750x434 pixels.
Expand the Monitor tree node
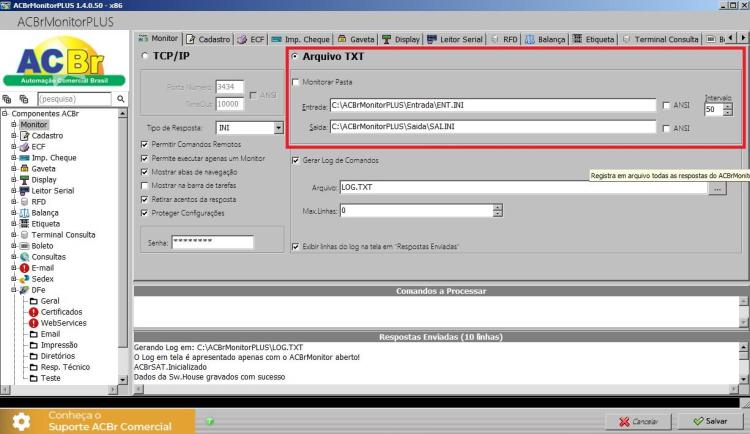tap(14, 125)
